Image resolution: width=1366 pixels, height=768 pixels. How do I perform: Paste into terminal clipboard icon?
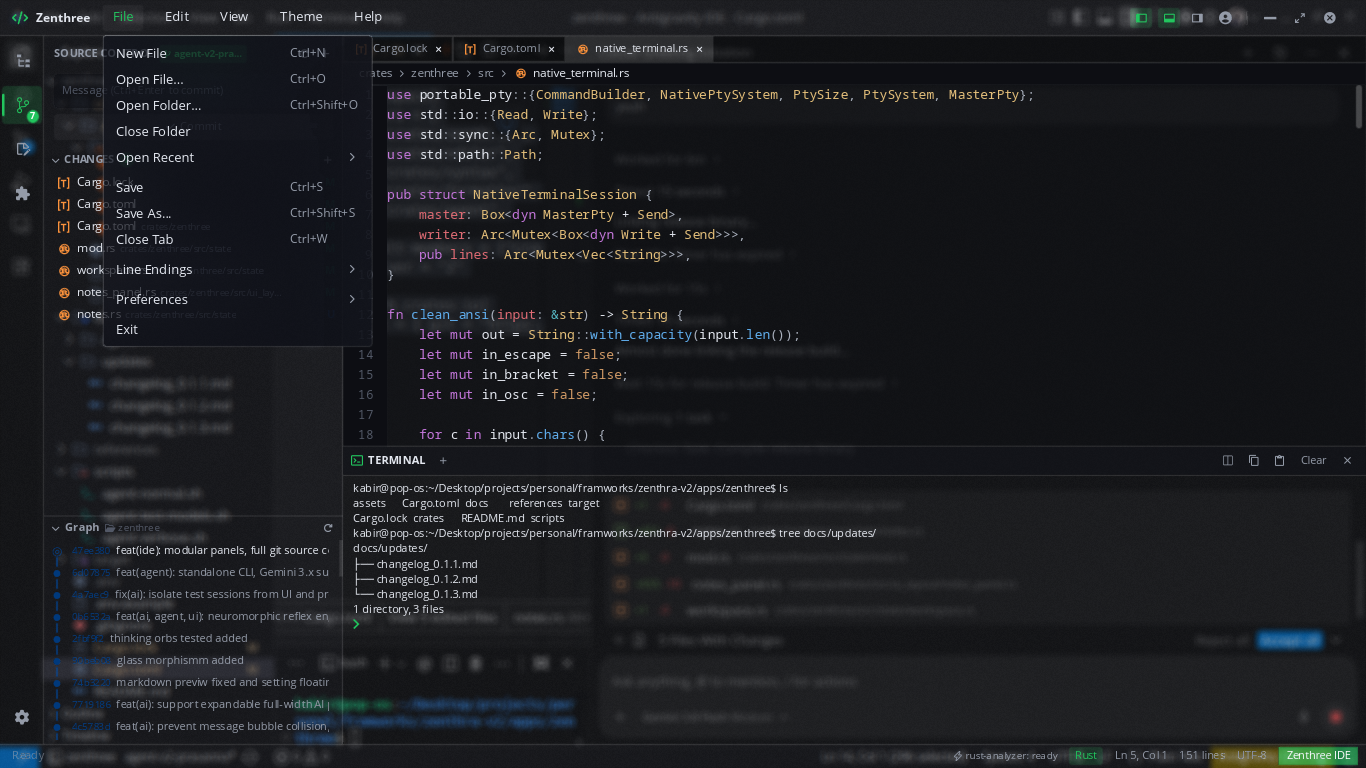click(1279, 461)
